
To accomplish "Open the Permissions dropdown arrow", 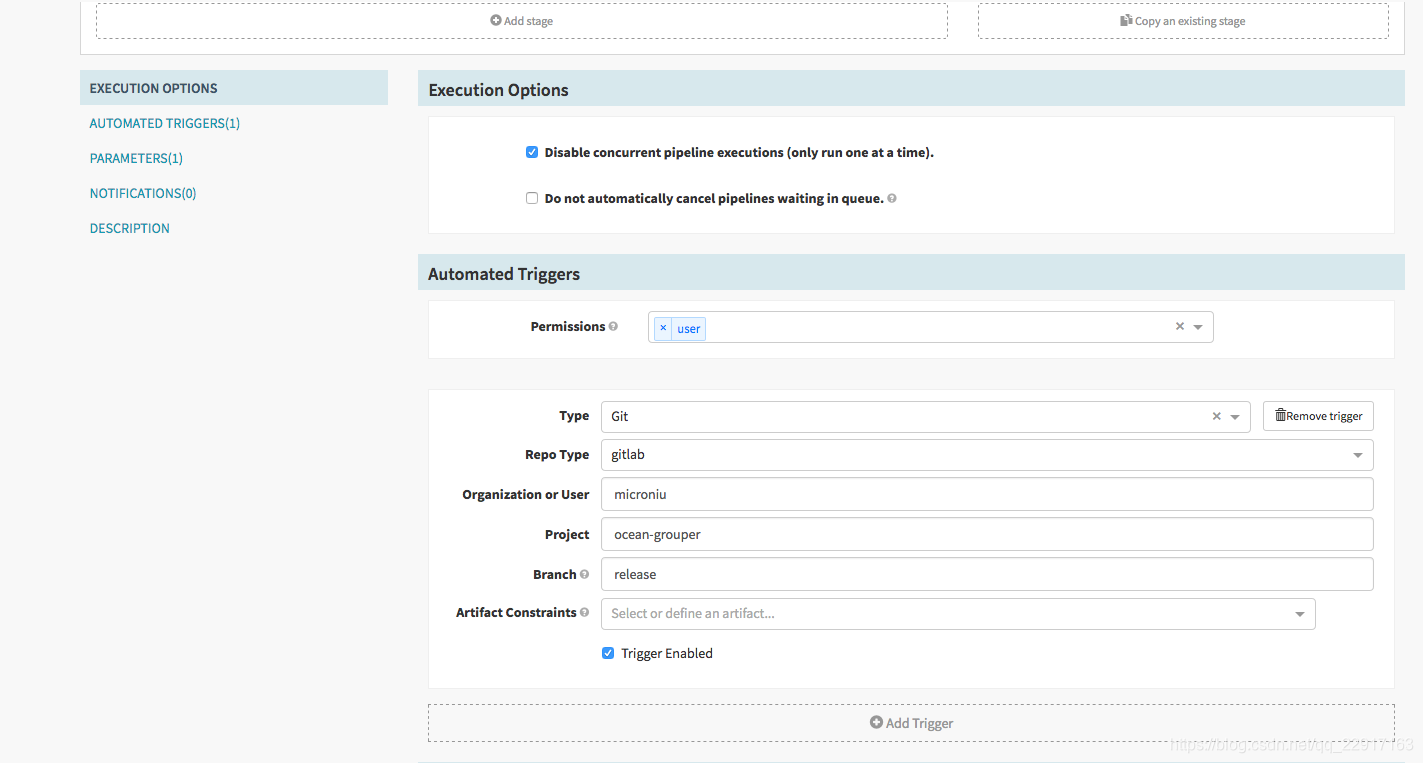I will click(x=1198, y=327).
